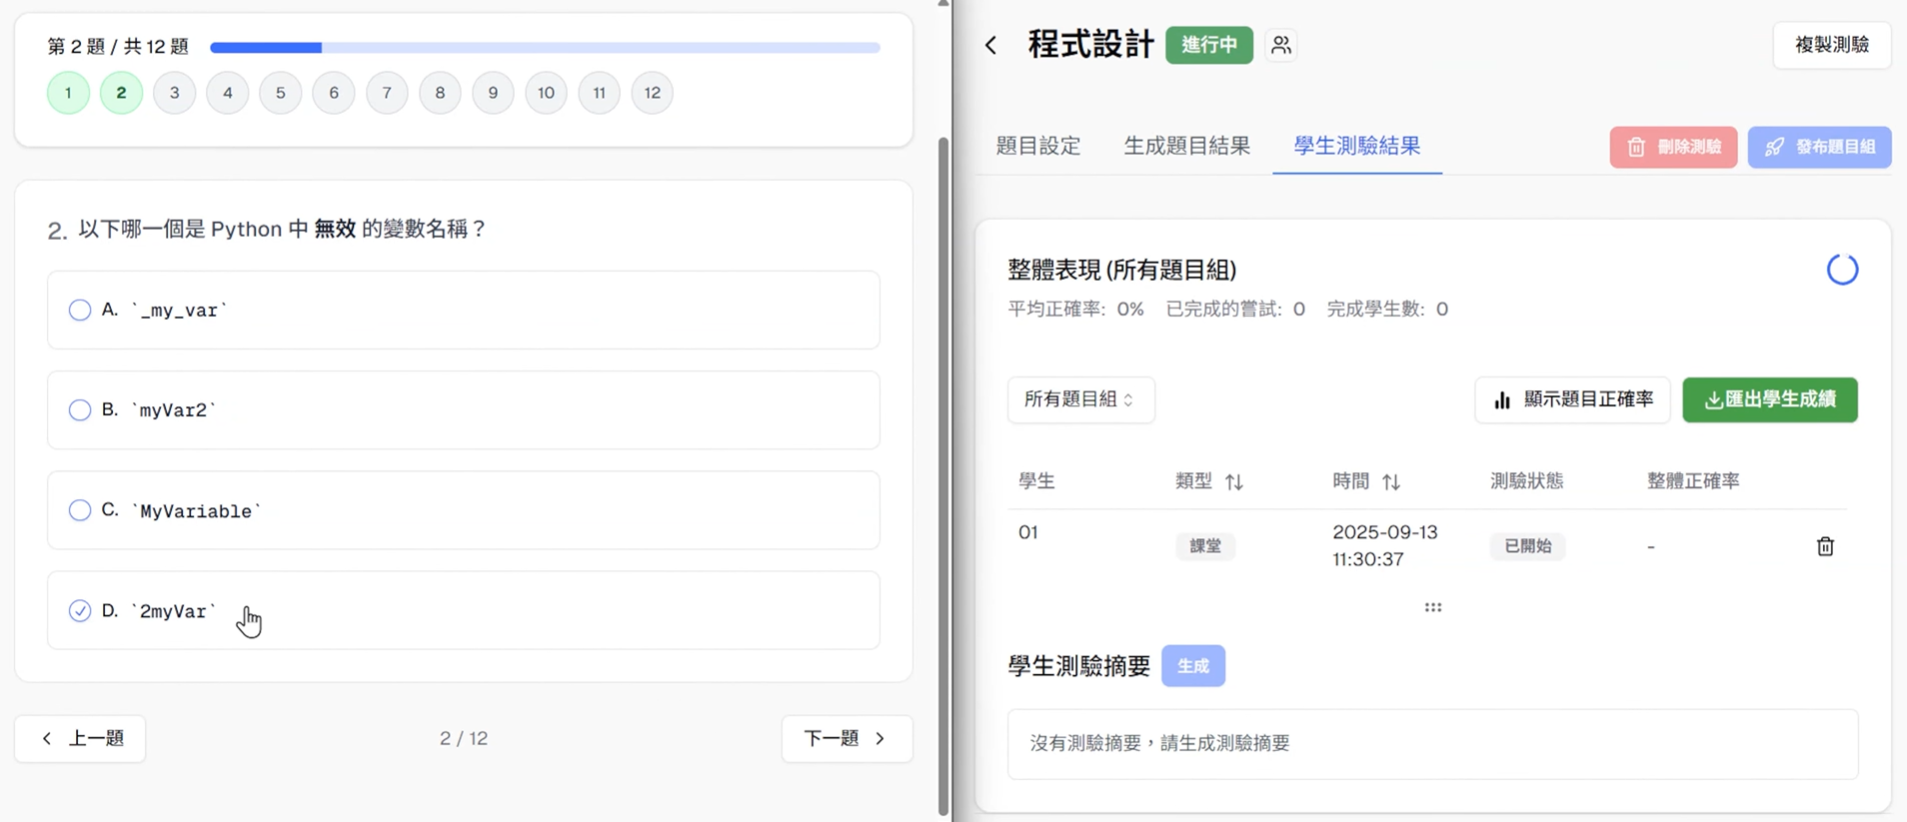The width and height of the screenshot is (1907, 822).
Task: Jump to question 11 bubble
Action: point(598,93)
